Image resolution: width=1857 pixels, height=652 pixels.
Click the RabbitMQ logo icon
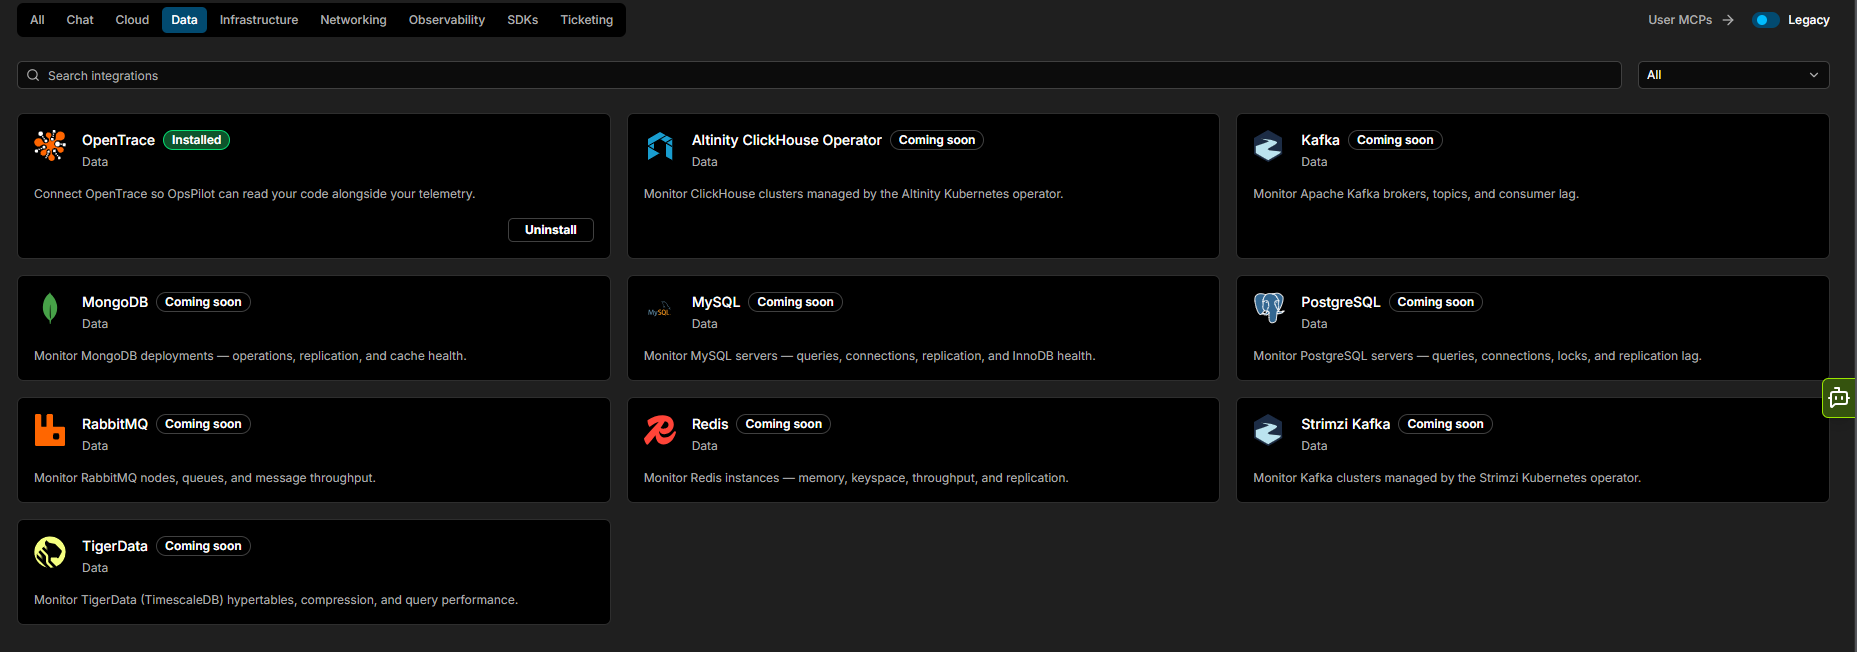coord(50,430)
